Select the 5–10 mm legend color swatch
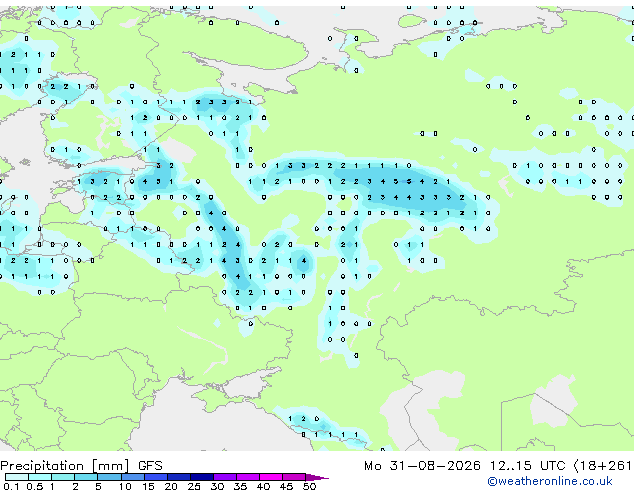 pos(109,477)
